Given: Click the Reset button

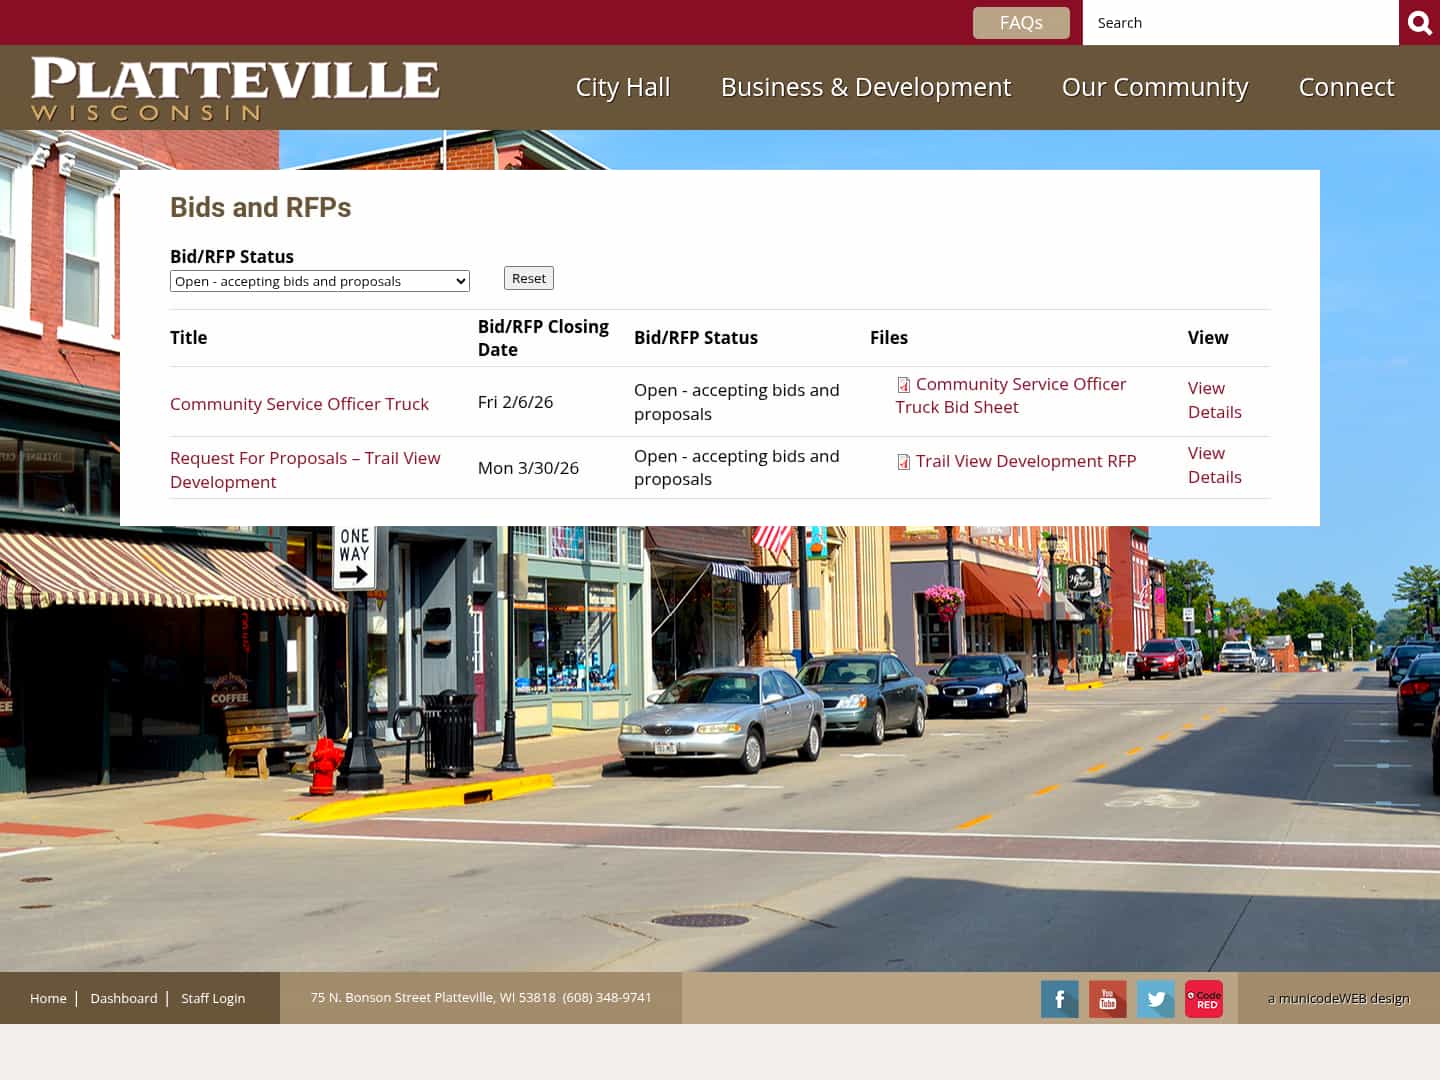Looking at the screenshot, I should click(528, 278).
